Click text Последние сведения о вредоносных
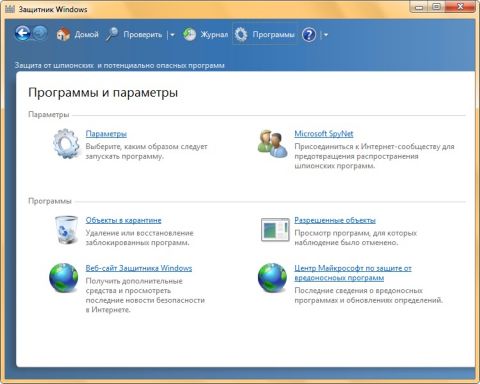 coord(358,290)
